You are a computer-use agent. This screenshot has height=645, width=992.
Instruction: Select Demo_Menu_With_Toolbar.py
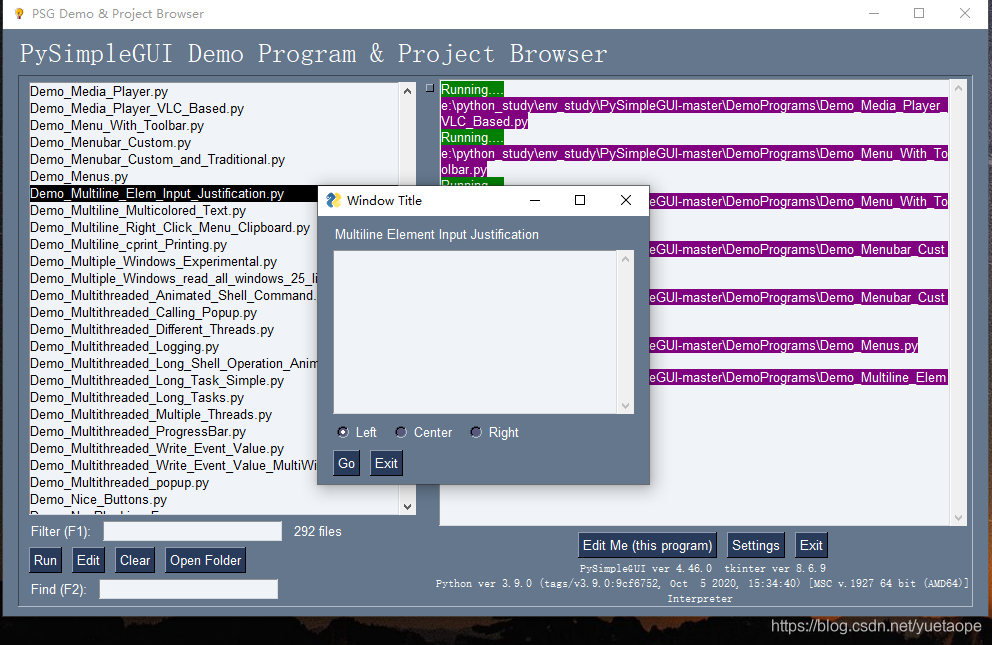(x=214, y=126)
